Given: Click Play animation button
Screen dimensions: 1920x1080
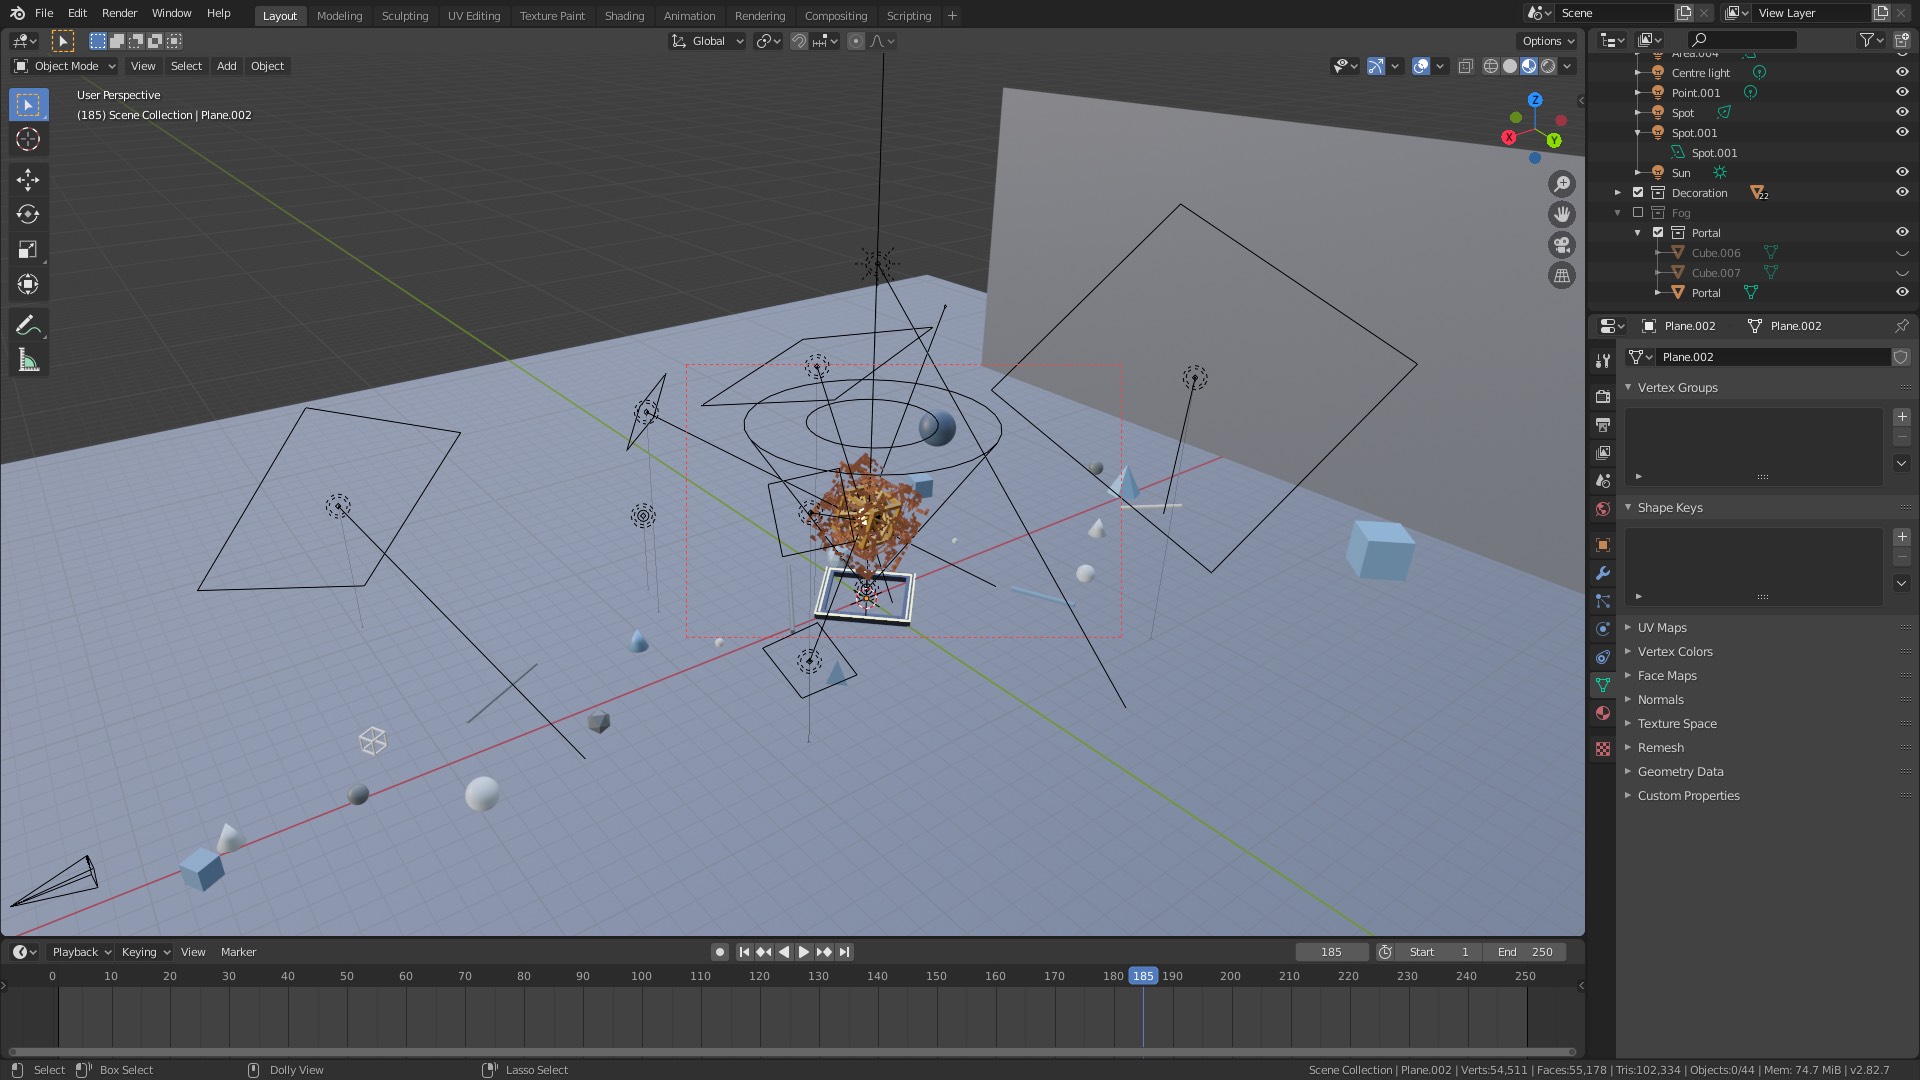Looking at the screenshot, I should pyautogui.click(x=802, y=951).
